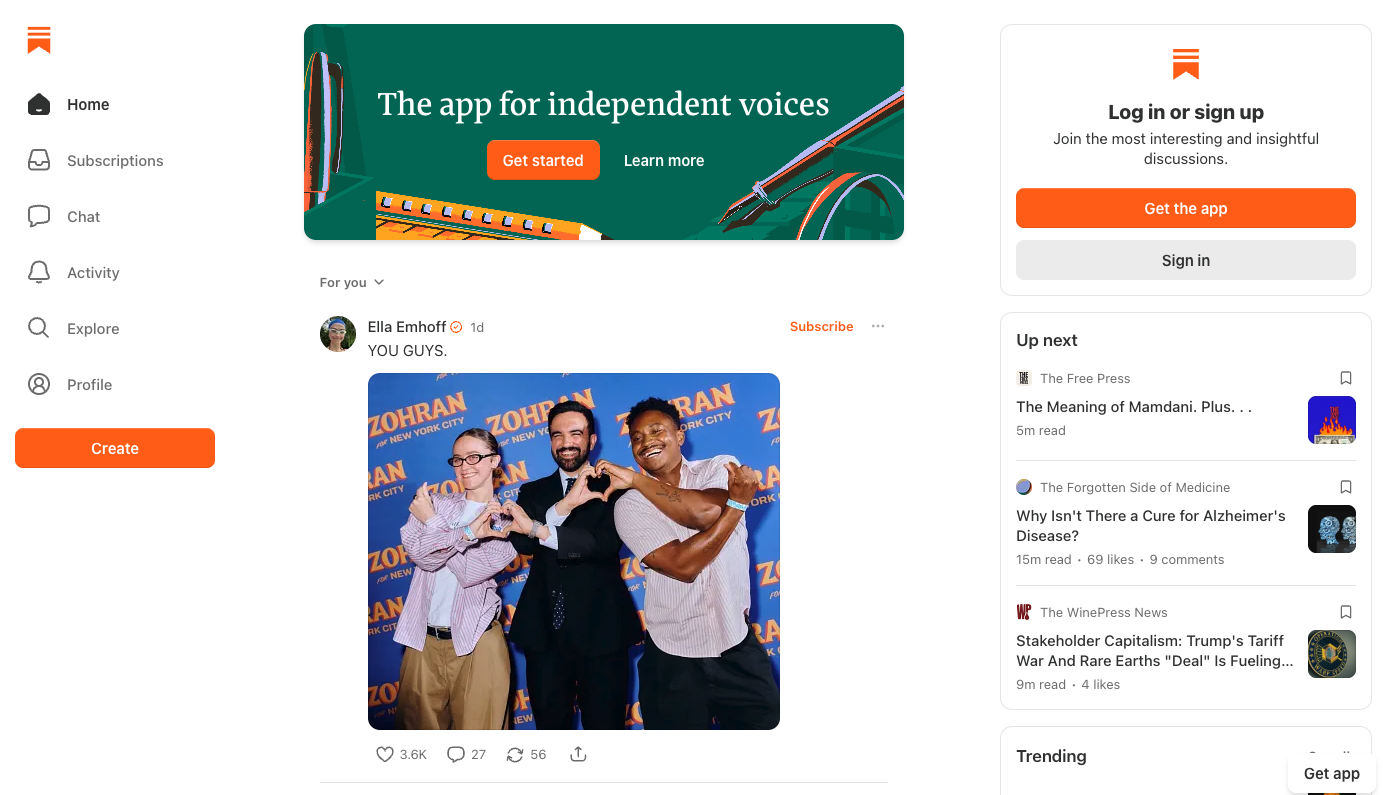This screenshot has height=795, width=1395.
Task: Subscribe to Ella Emhoff
Action: [821, 326]
